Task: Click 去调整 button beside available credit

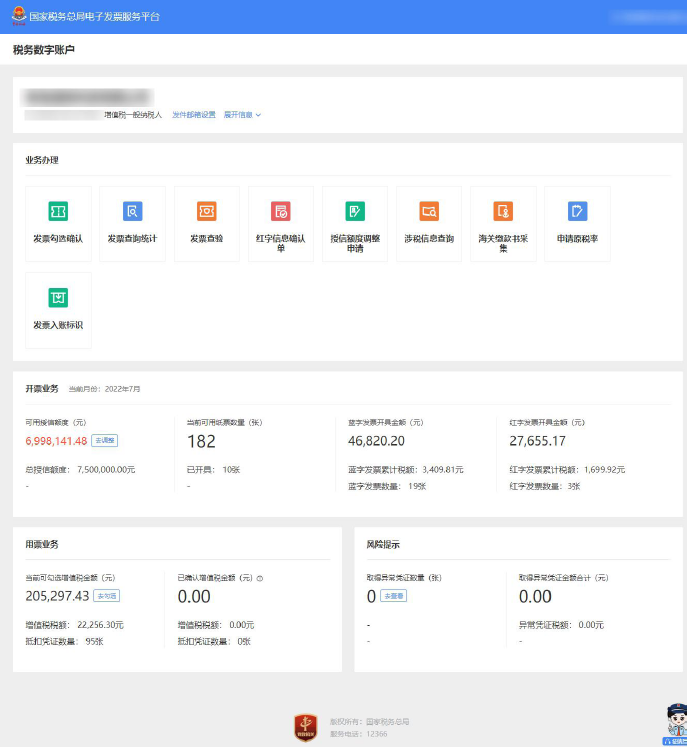Action: tap(105, 441)
